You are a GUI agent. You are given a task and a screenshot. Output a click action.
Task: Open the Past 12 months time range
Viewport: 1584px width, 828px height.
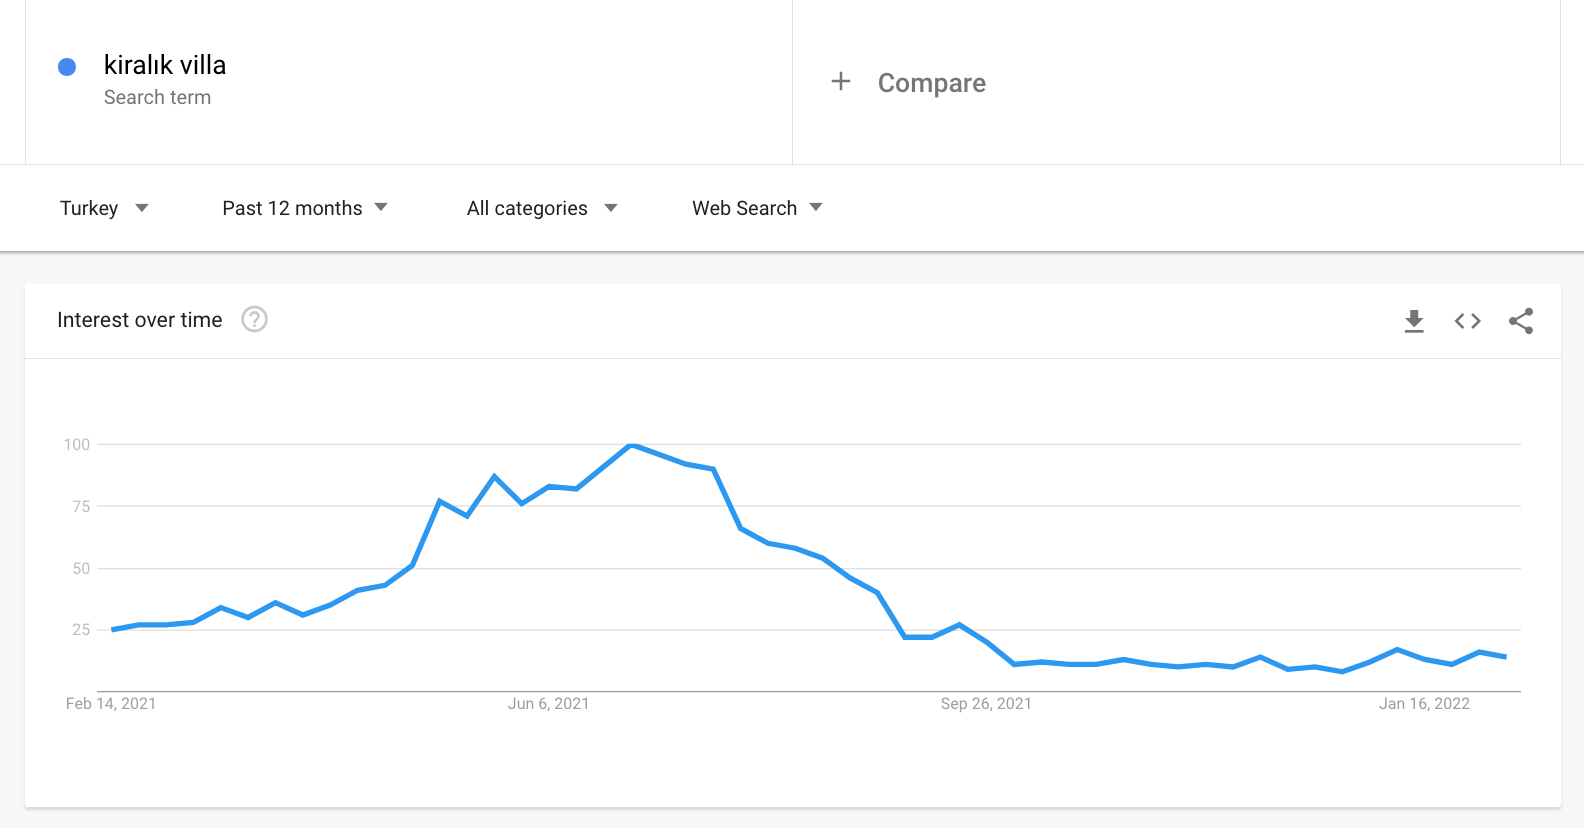pos(305,208)
